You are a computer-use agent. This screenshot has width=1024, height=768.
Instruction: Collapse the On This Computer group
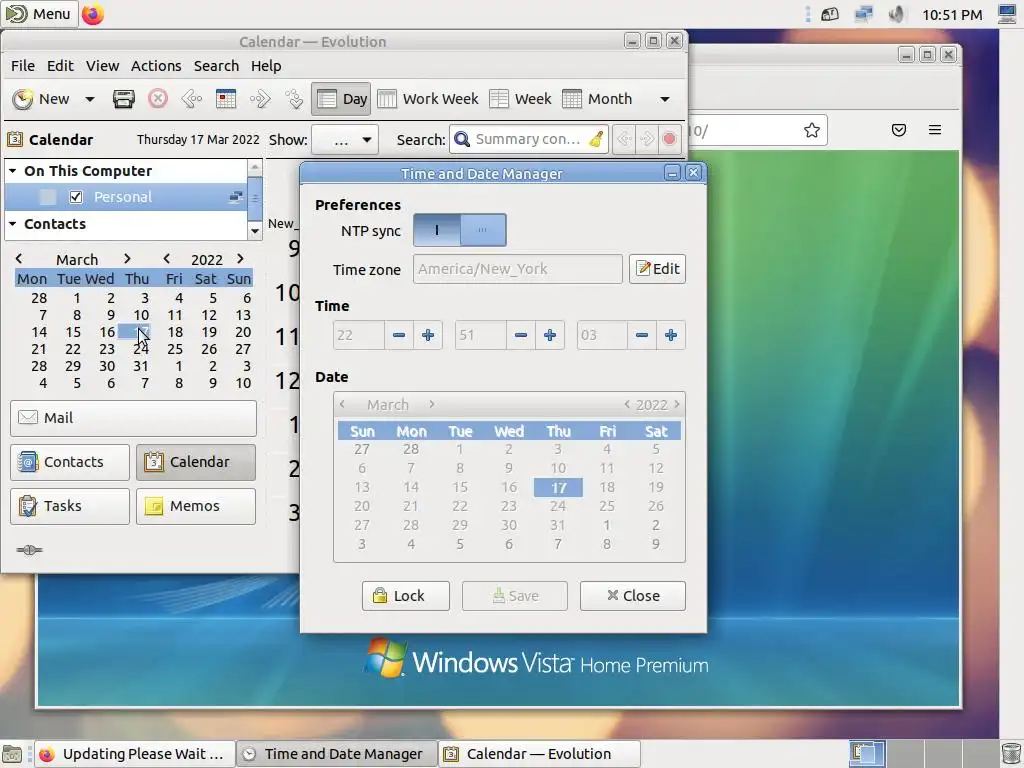pyautogui.click(x=12, y=170)
